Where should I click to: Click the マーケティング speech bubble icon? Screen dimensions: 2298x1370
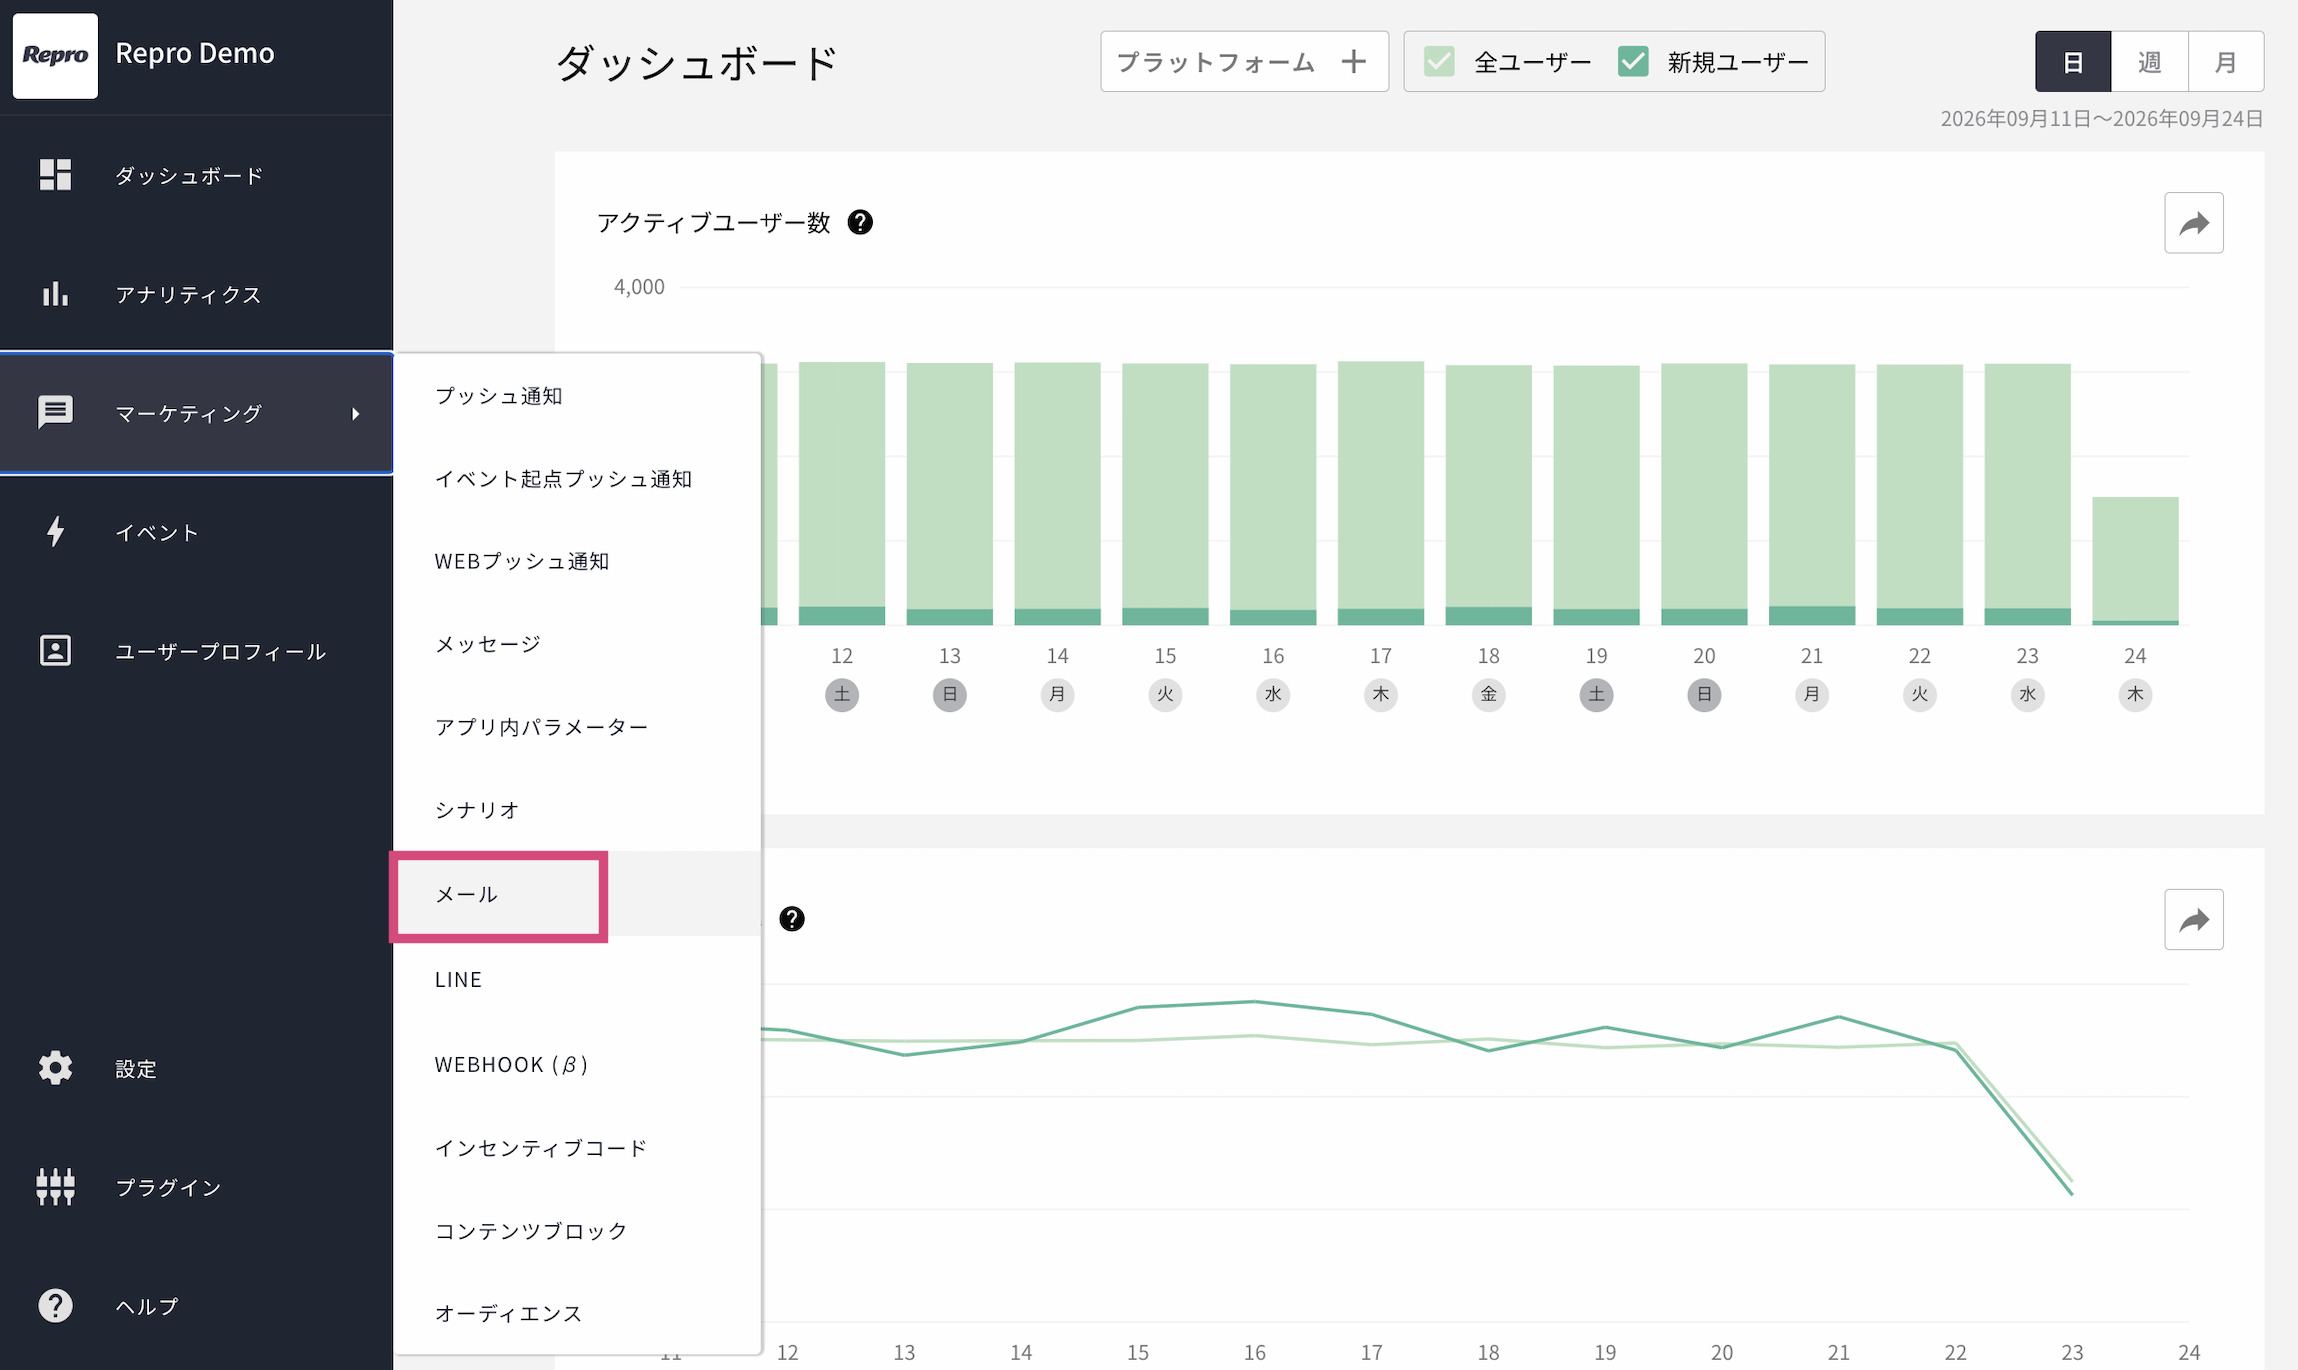[55, 412]
